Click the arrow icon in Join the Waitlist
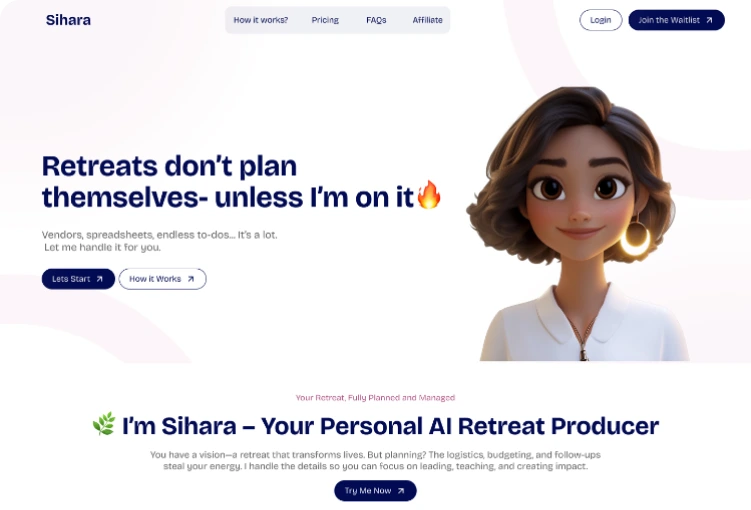 point(709,20)
